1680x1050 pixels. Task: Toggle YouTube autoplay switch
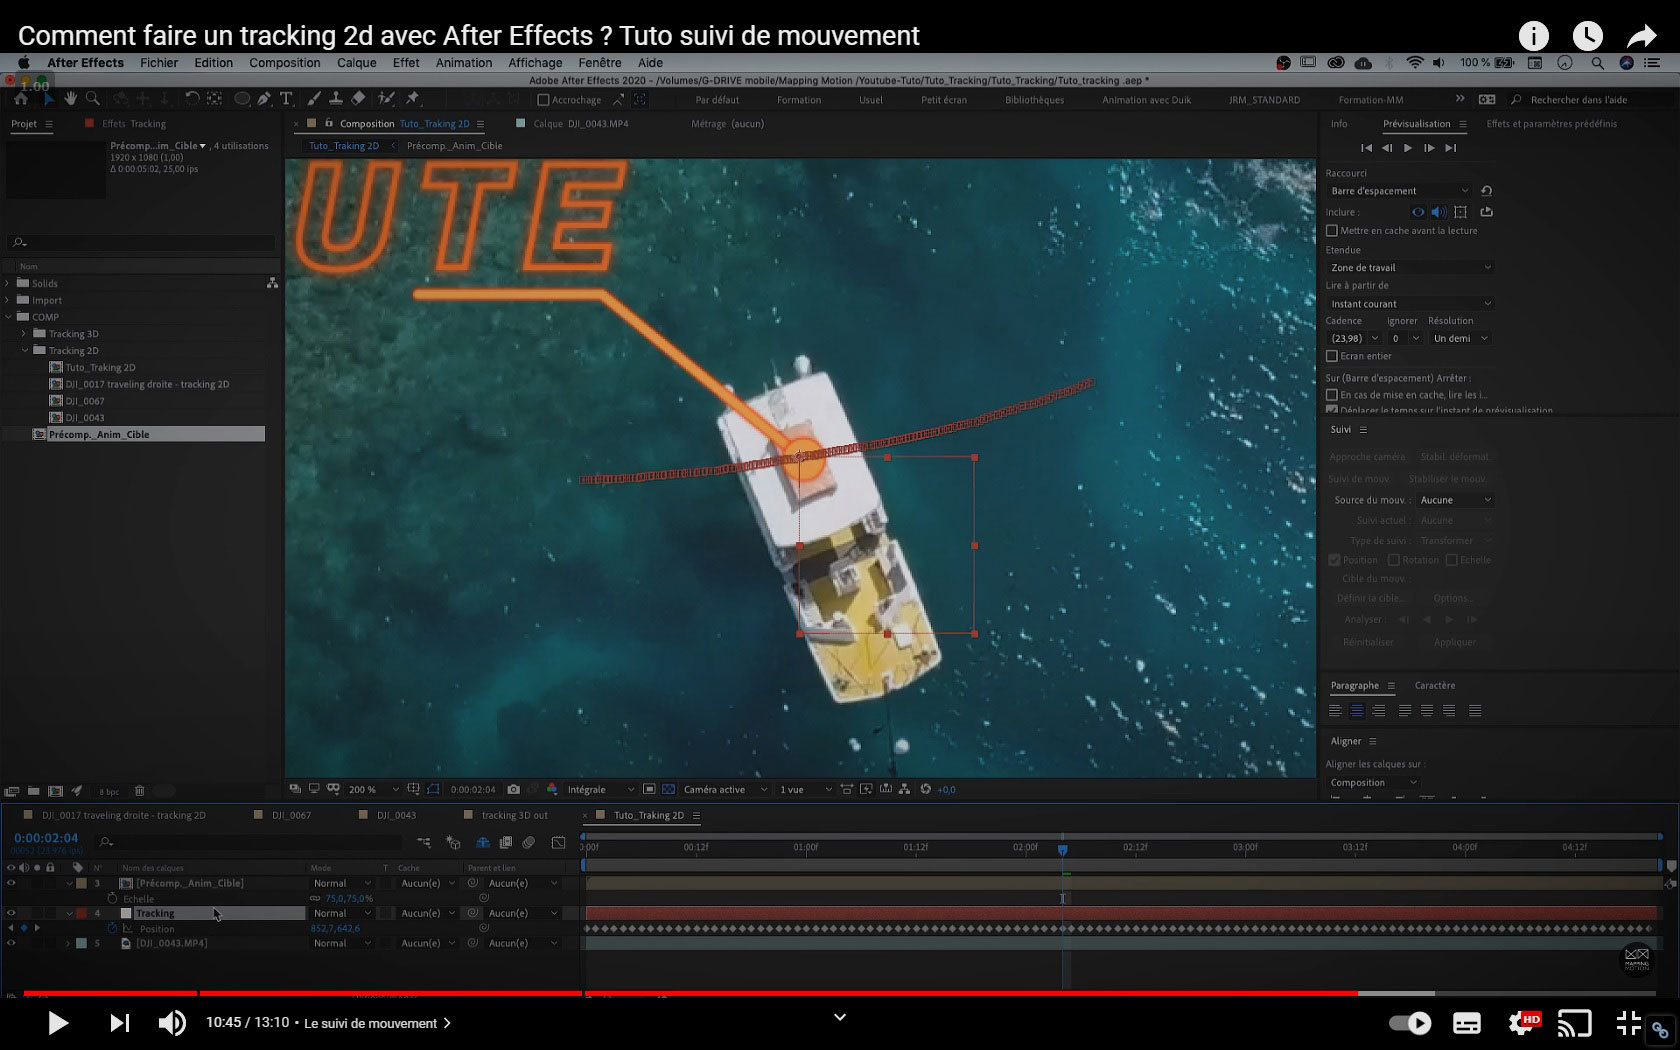1410,1023
